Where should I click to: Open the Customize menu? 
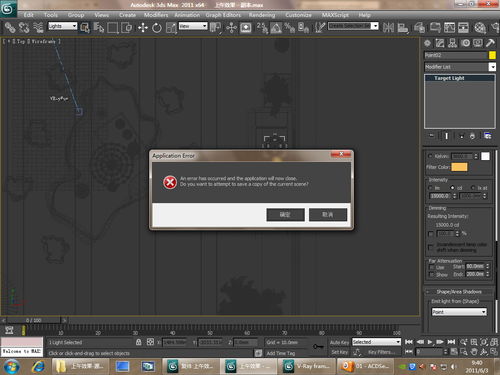click(298, 15)
